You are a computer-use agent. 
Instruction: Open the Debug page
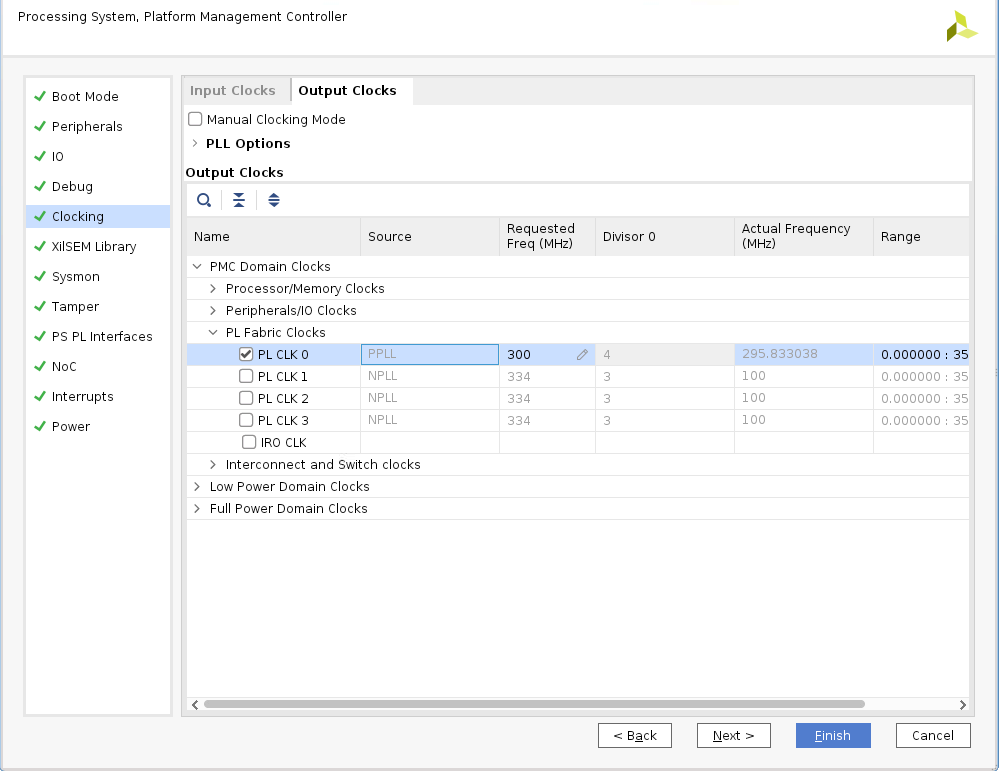[72, 186]
